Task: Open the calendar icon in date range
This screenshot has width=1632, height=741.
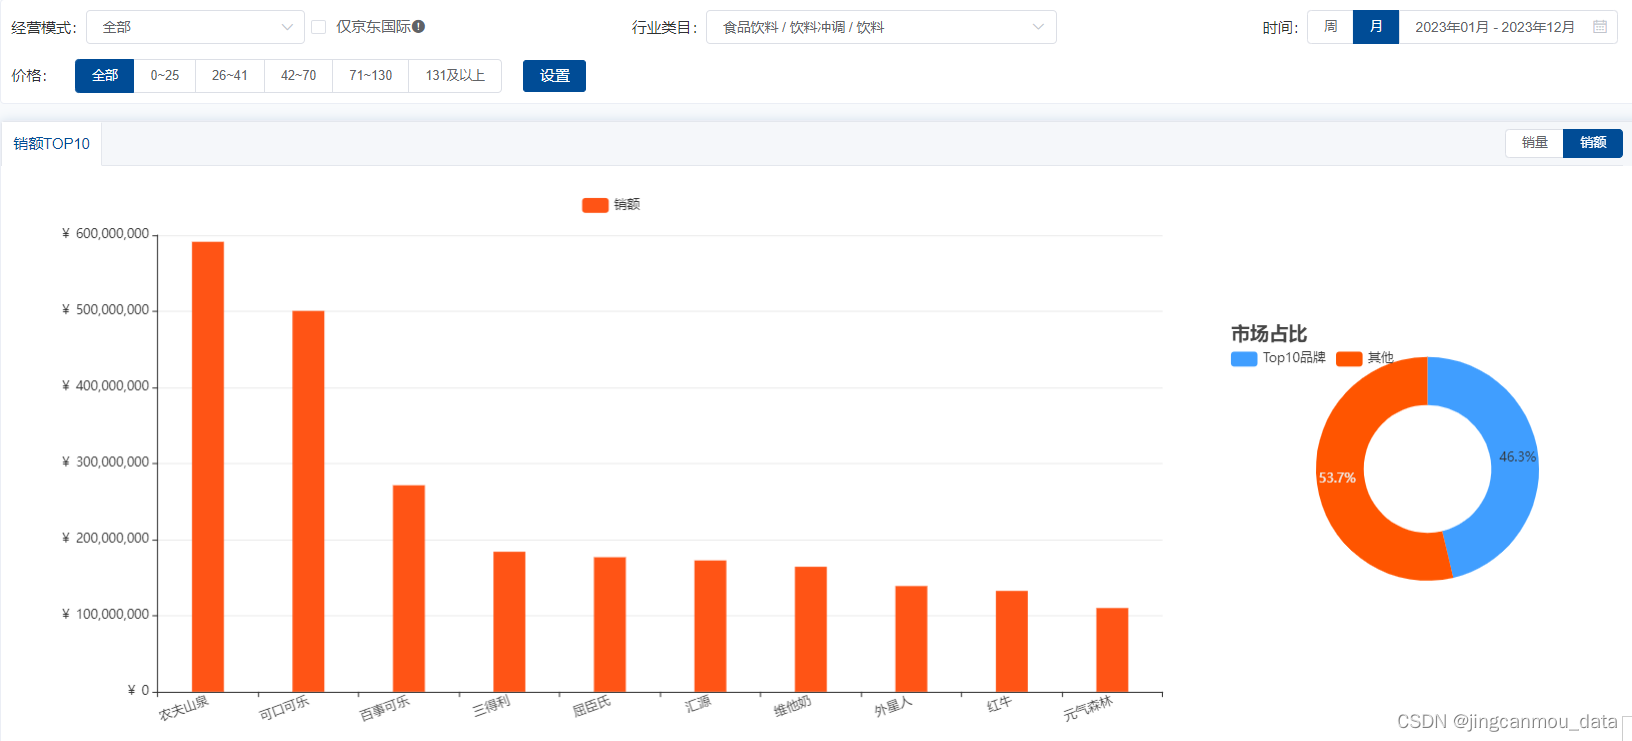Action: point(1600,27)
